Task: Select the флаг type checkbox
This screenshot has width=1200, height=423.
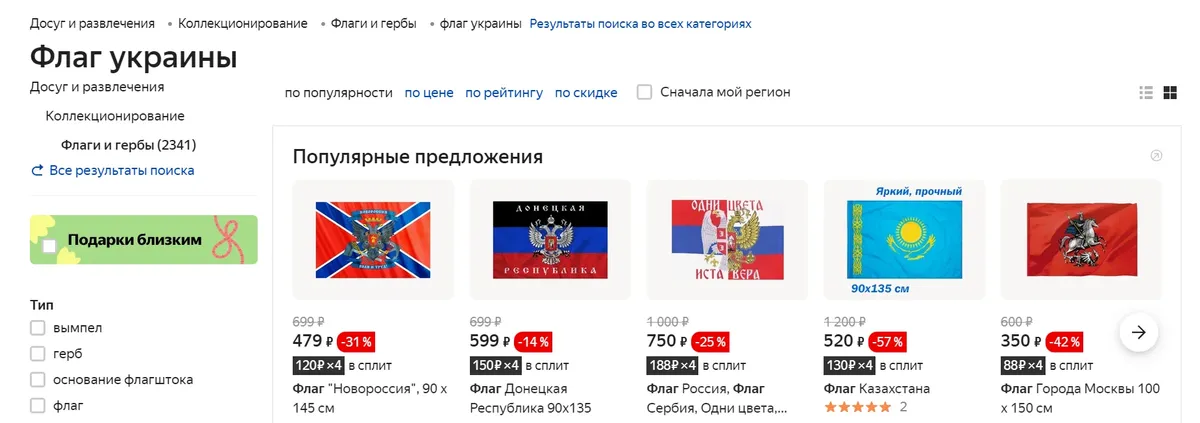Action: (38, 406)
